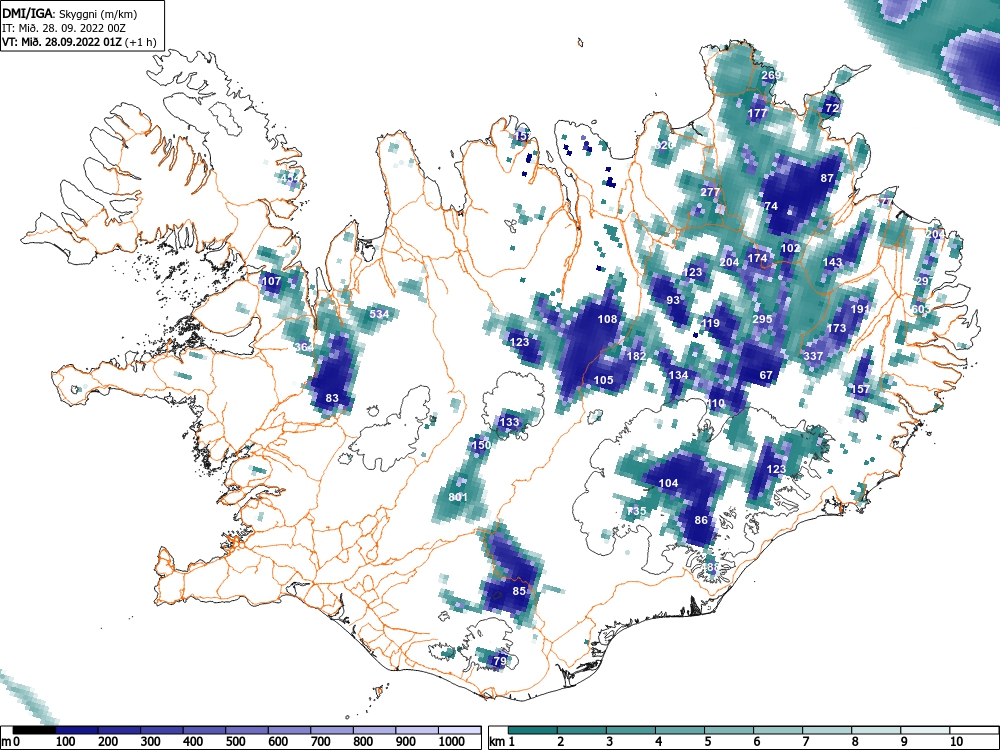Screen dimensions: 1000x750
Task: Click the map value 735
Action: [636, 511]
